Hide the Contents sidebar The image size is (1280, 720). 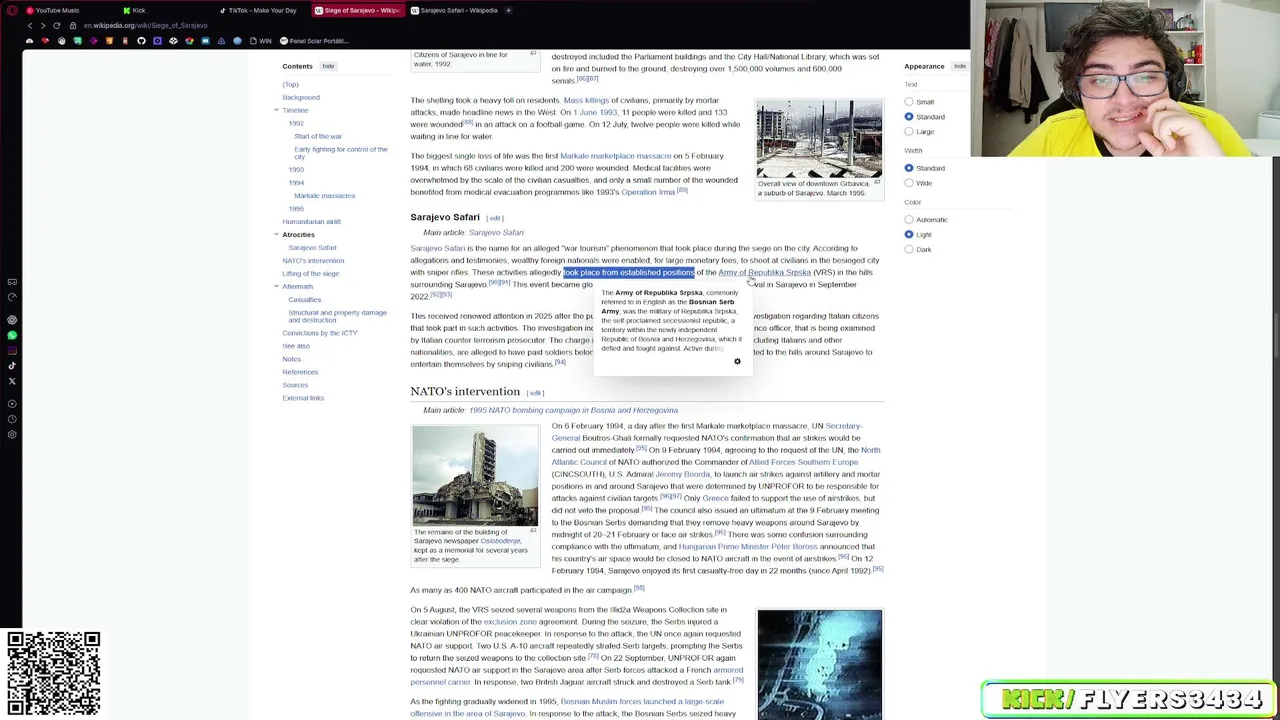328,66
